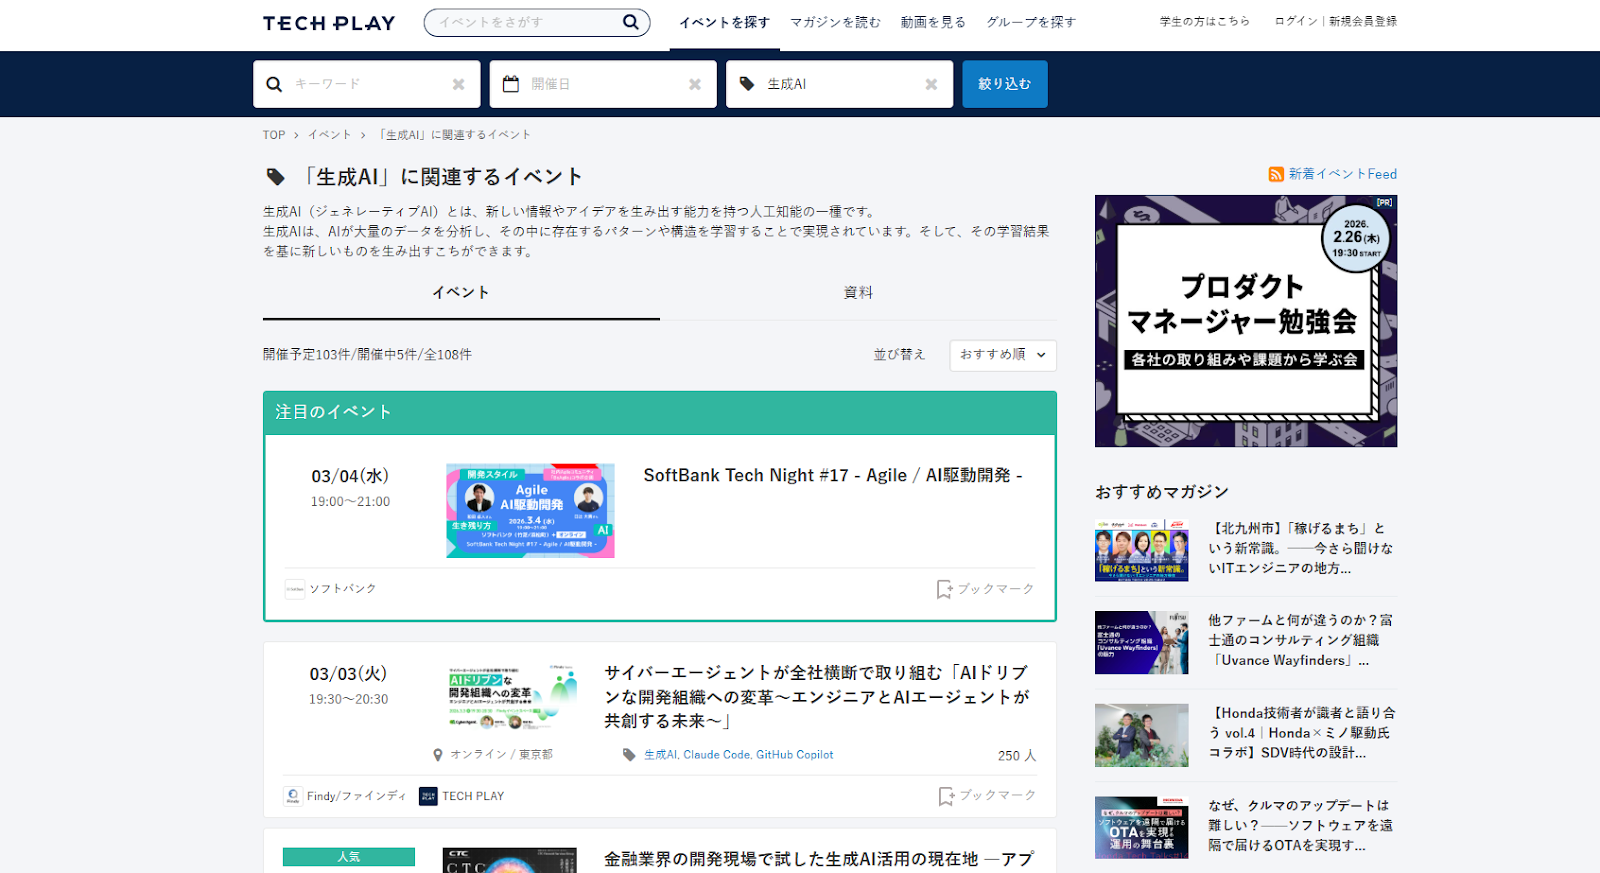Open the 新着イベントFeed RSS icon
Screen dimensions: 1600x873
[1276, 174]
